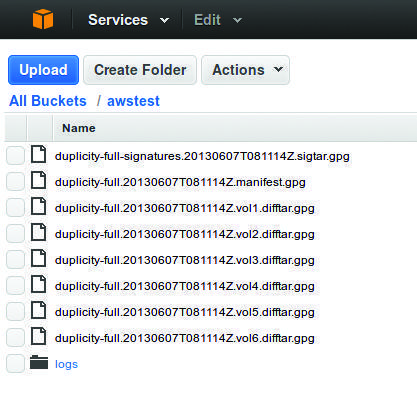Click the file icon for vol5.difftar.gpg
Image resolution: width=417 pixels, height=394 pixels.
pos(38,310)
